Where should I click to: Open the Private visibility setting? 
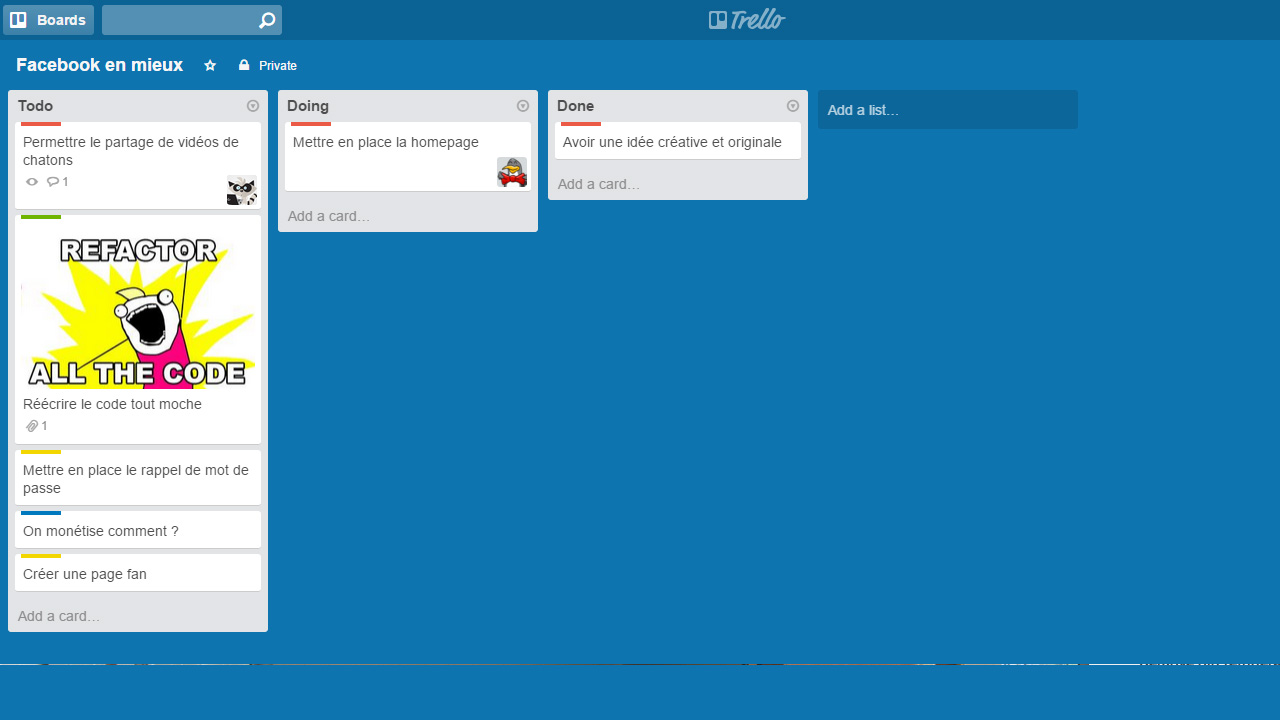[268, 65]
